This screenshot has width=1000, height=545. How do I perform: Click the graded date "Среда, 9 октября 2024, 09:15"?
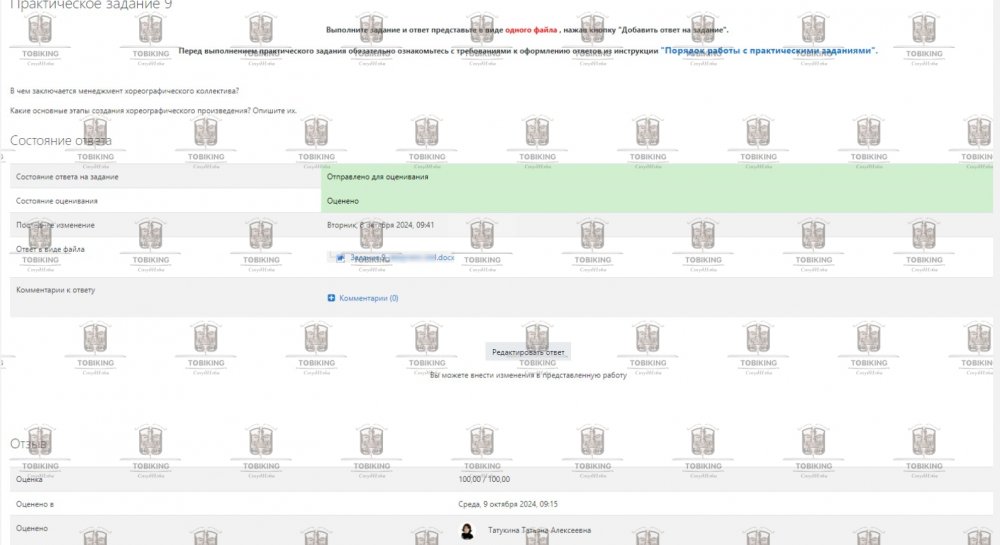tap(508, 504)
